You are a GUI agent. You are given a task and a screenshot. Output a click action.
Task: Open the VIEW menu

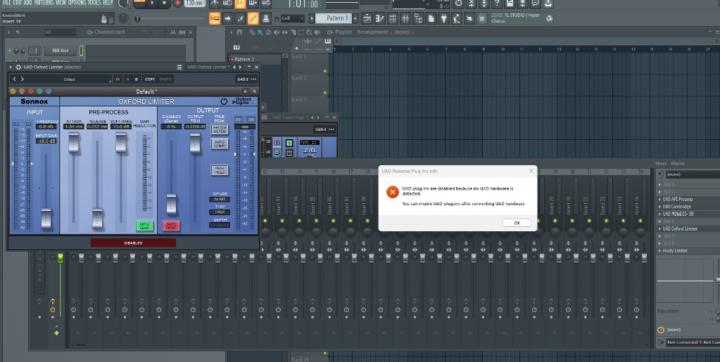click(x=61, y=3)
